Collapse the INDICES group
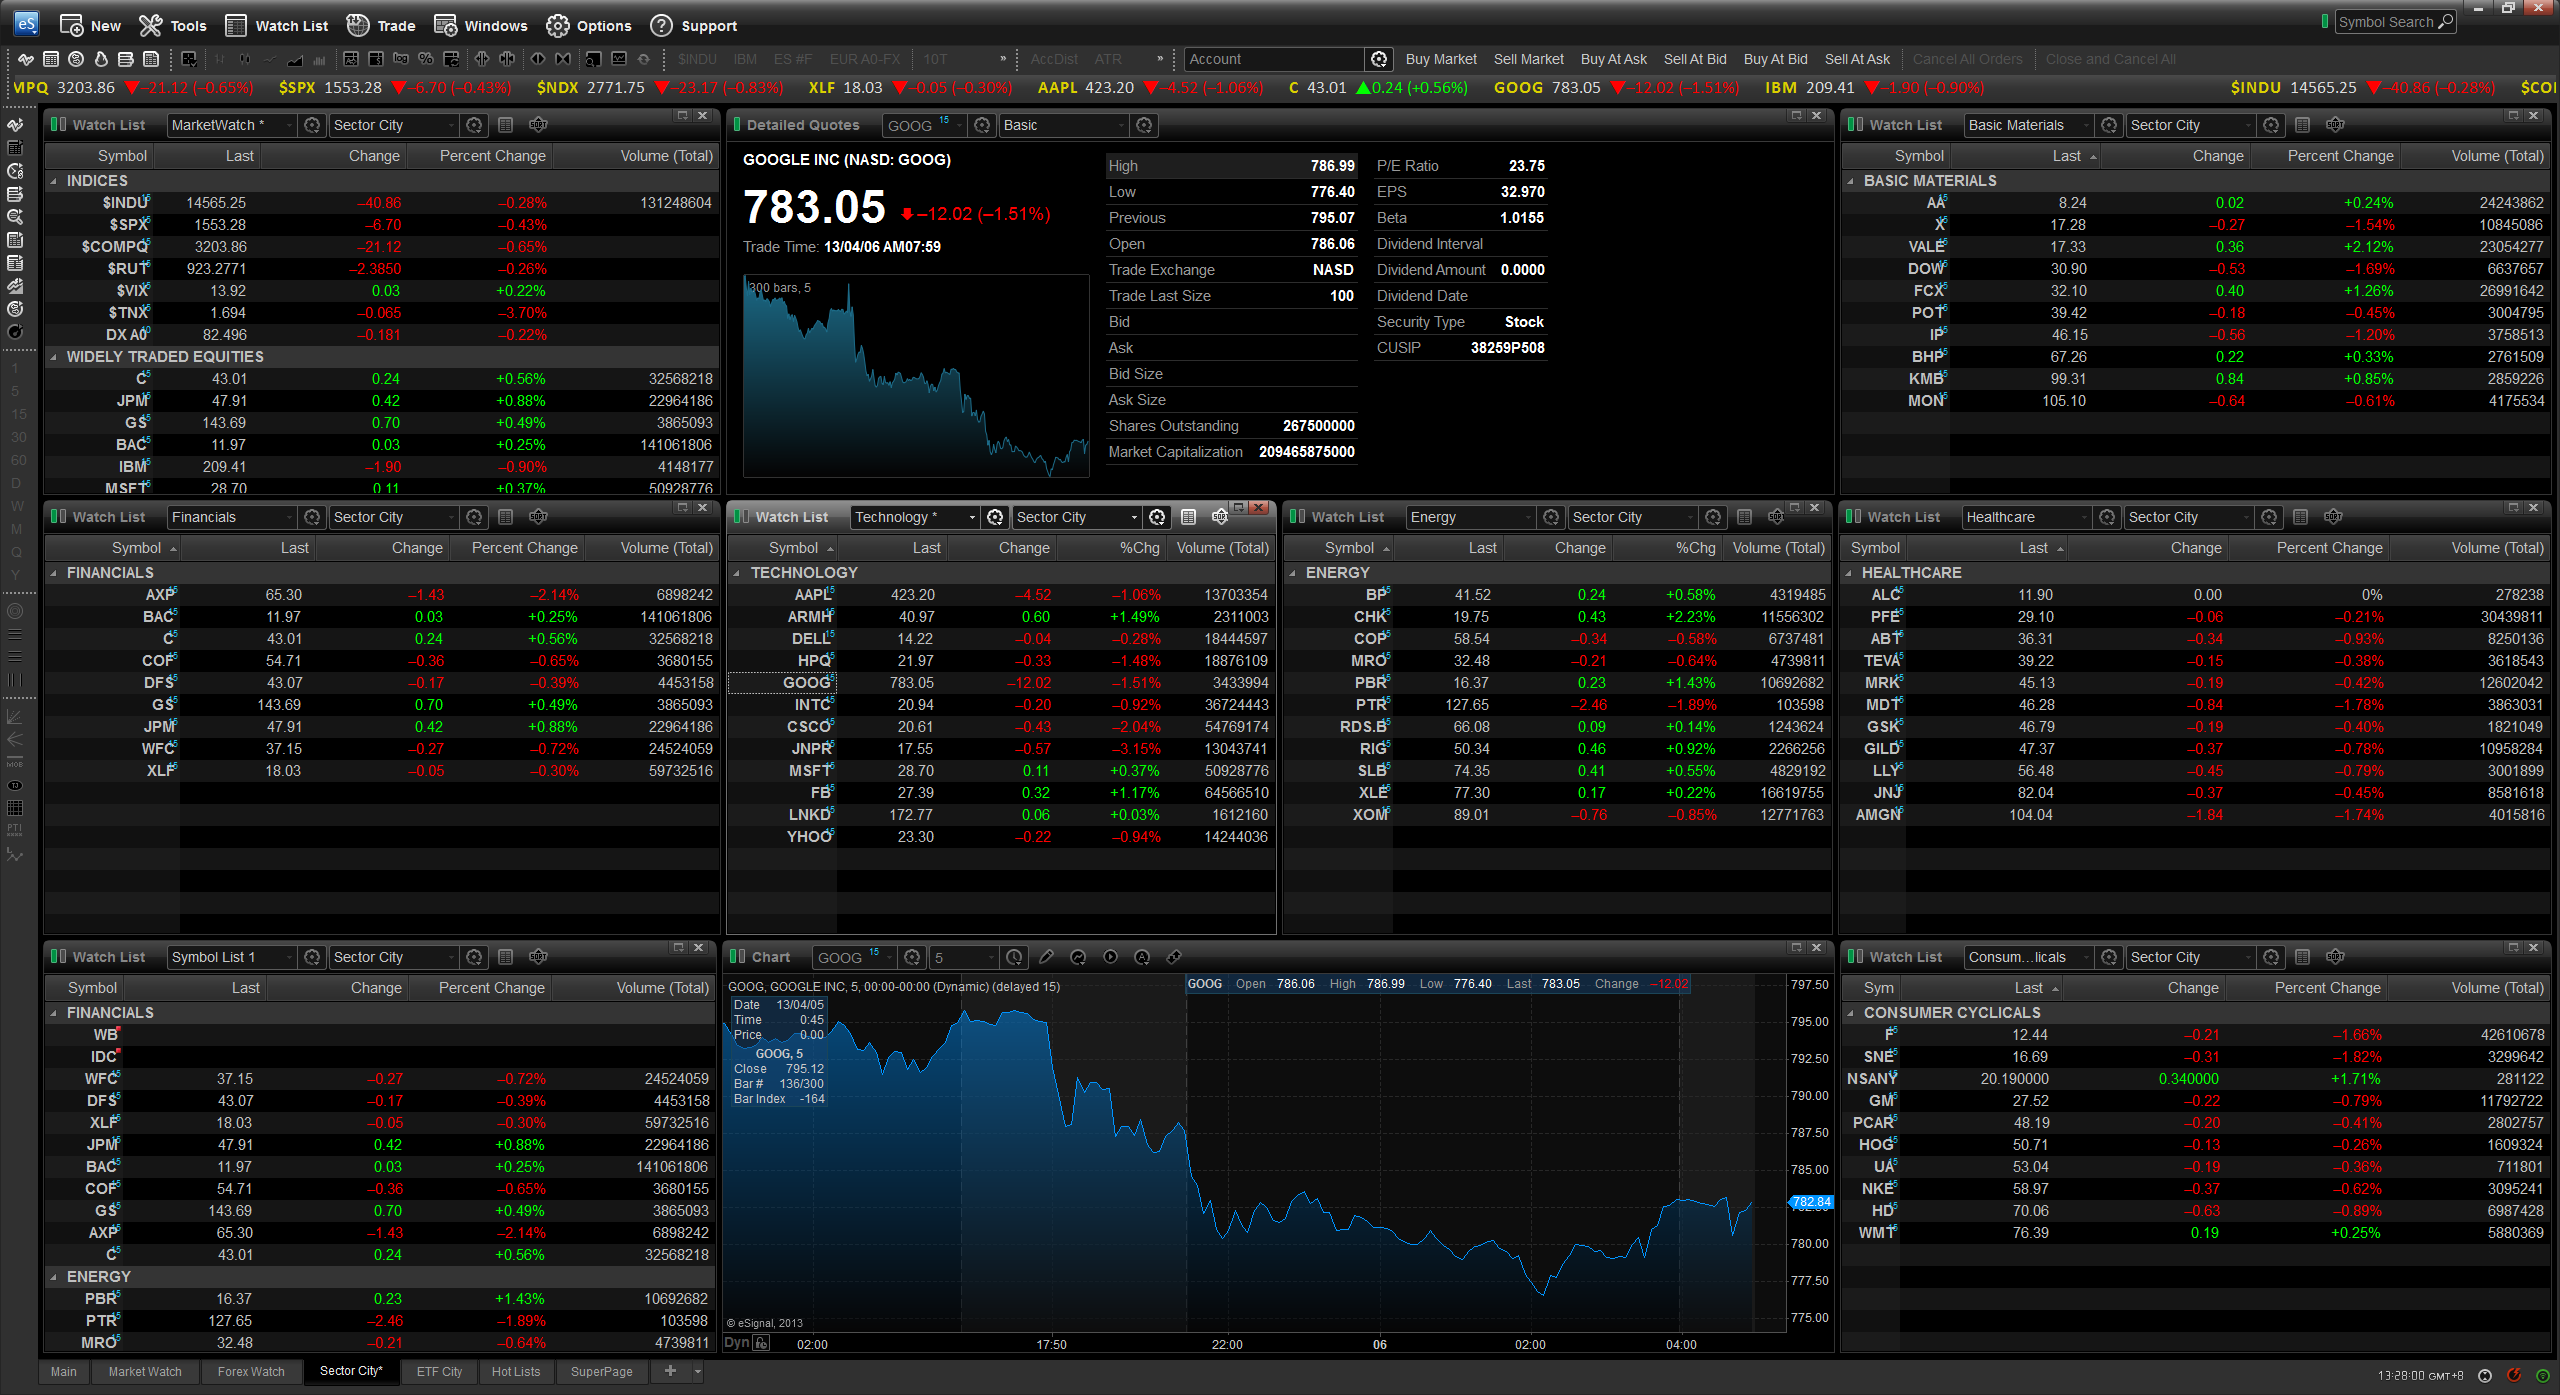Viewport: 2560px width, 1395px height. 54,181
